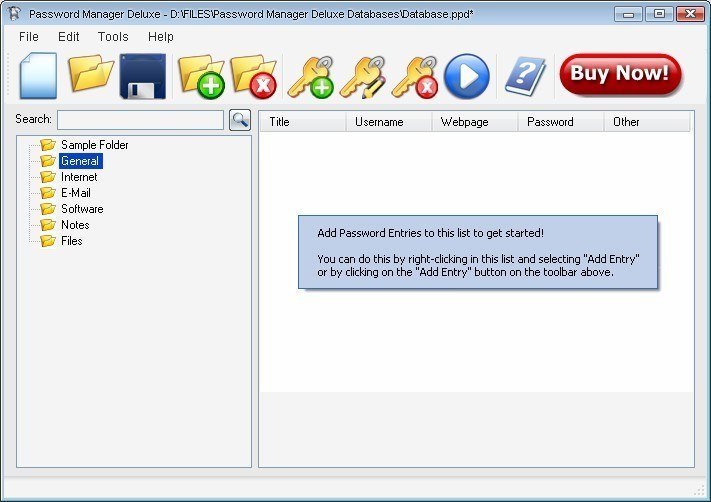Delete folder using folder with red X
Screen dimensions: 711x502
coord(254,76)
